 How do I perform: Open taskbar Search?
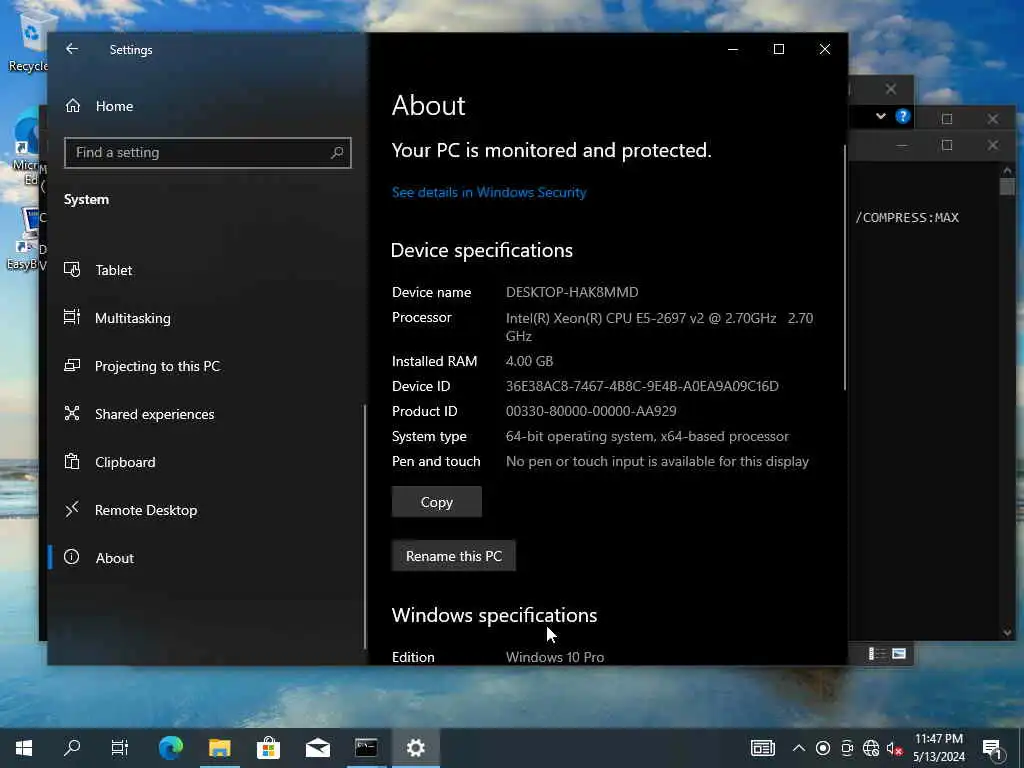tap(72, 748)
